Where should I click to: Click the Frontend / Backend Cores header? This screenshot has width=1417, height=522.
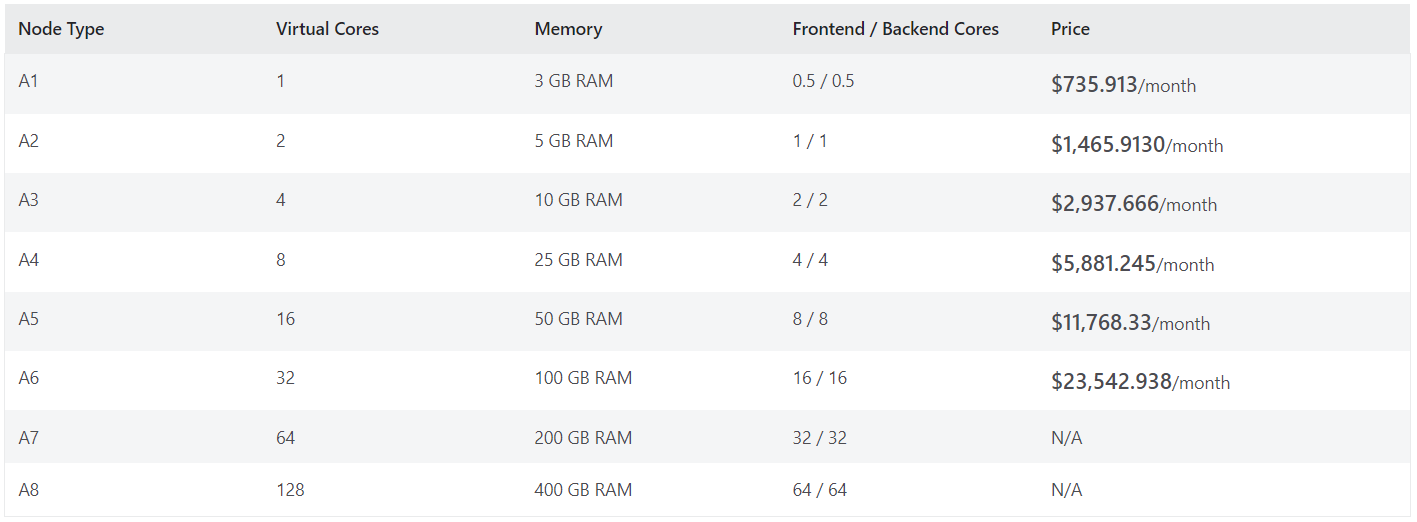(x=895, y=29)
